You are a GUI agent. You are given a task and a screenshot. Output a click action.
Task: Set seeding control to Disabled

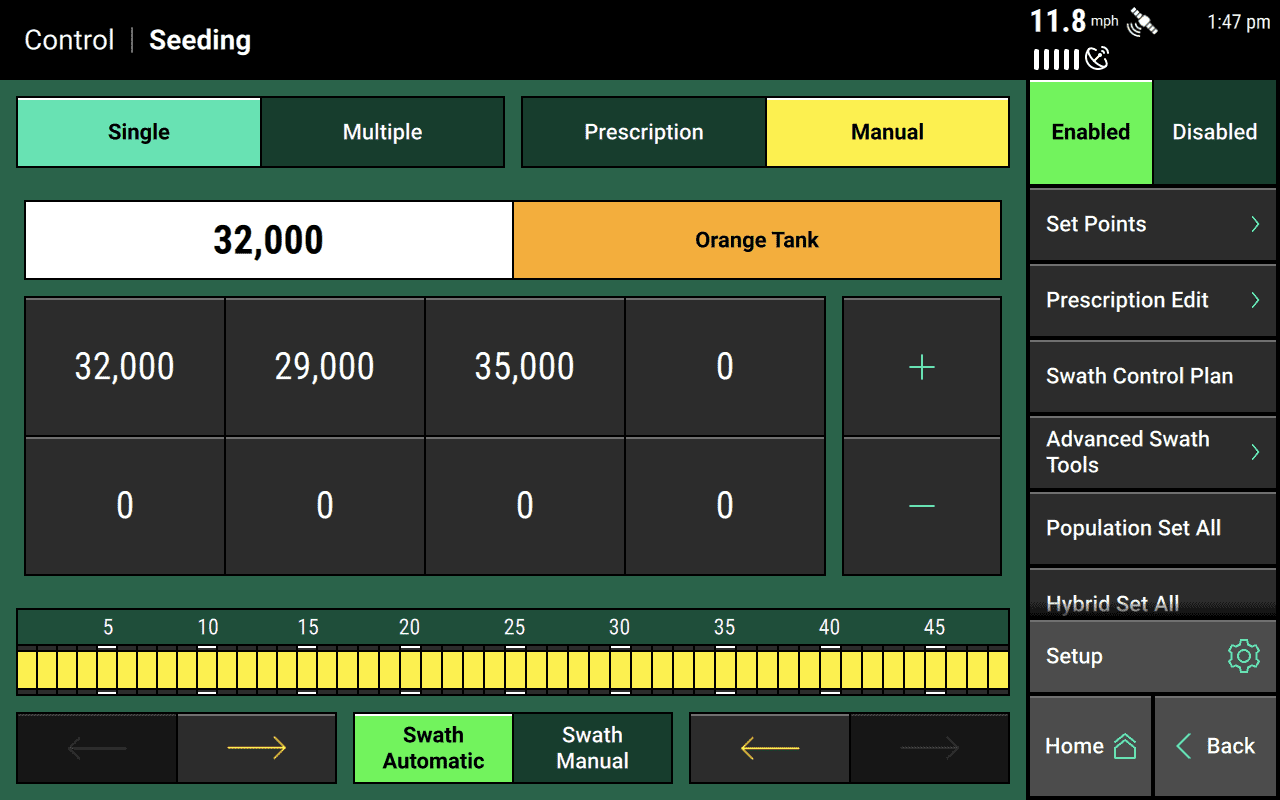pos(1214,132)
